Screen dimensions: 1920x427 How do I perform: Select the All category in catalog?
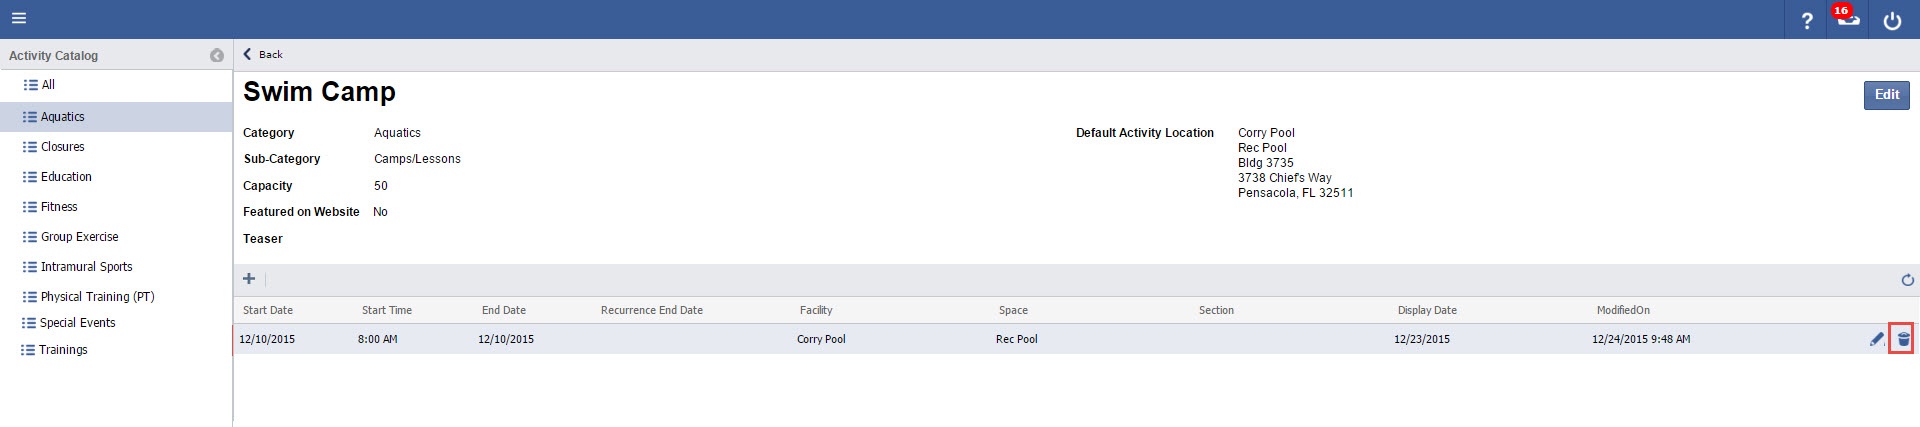[47, 85]
